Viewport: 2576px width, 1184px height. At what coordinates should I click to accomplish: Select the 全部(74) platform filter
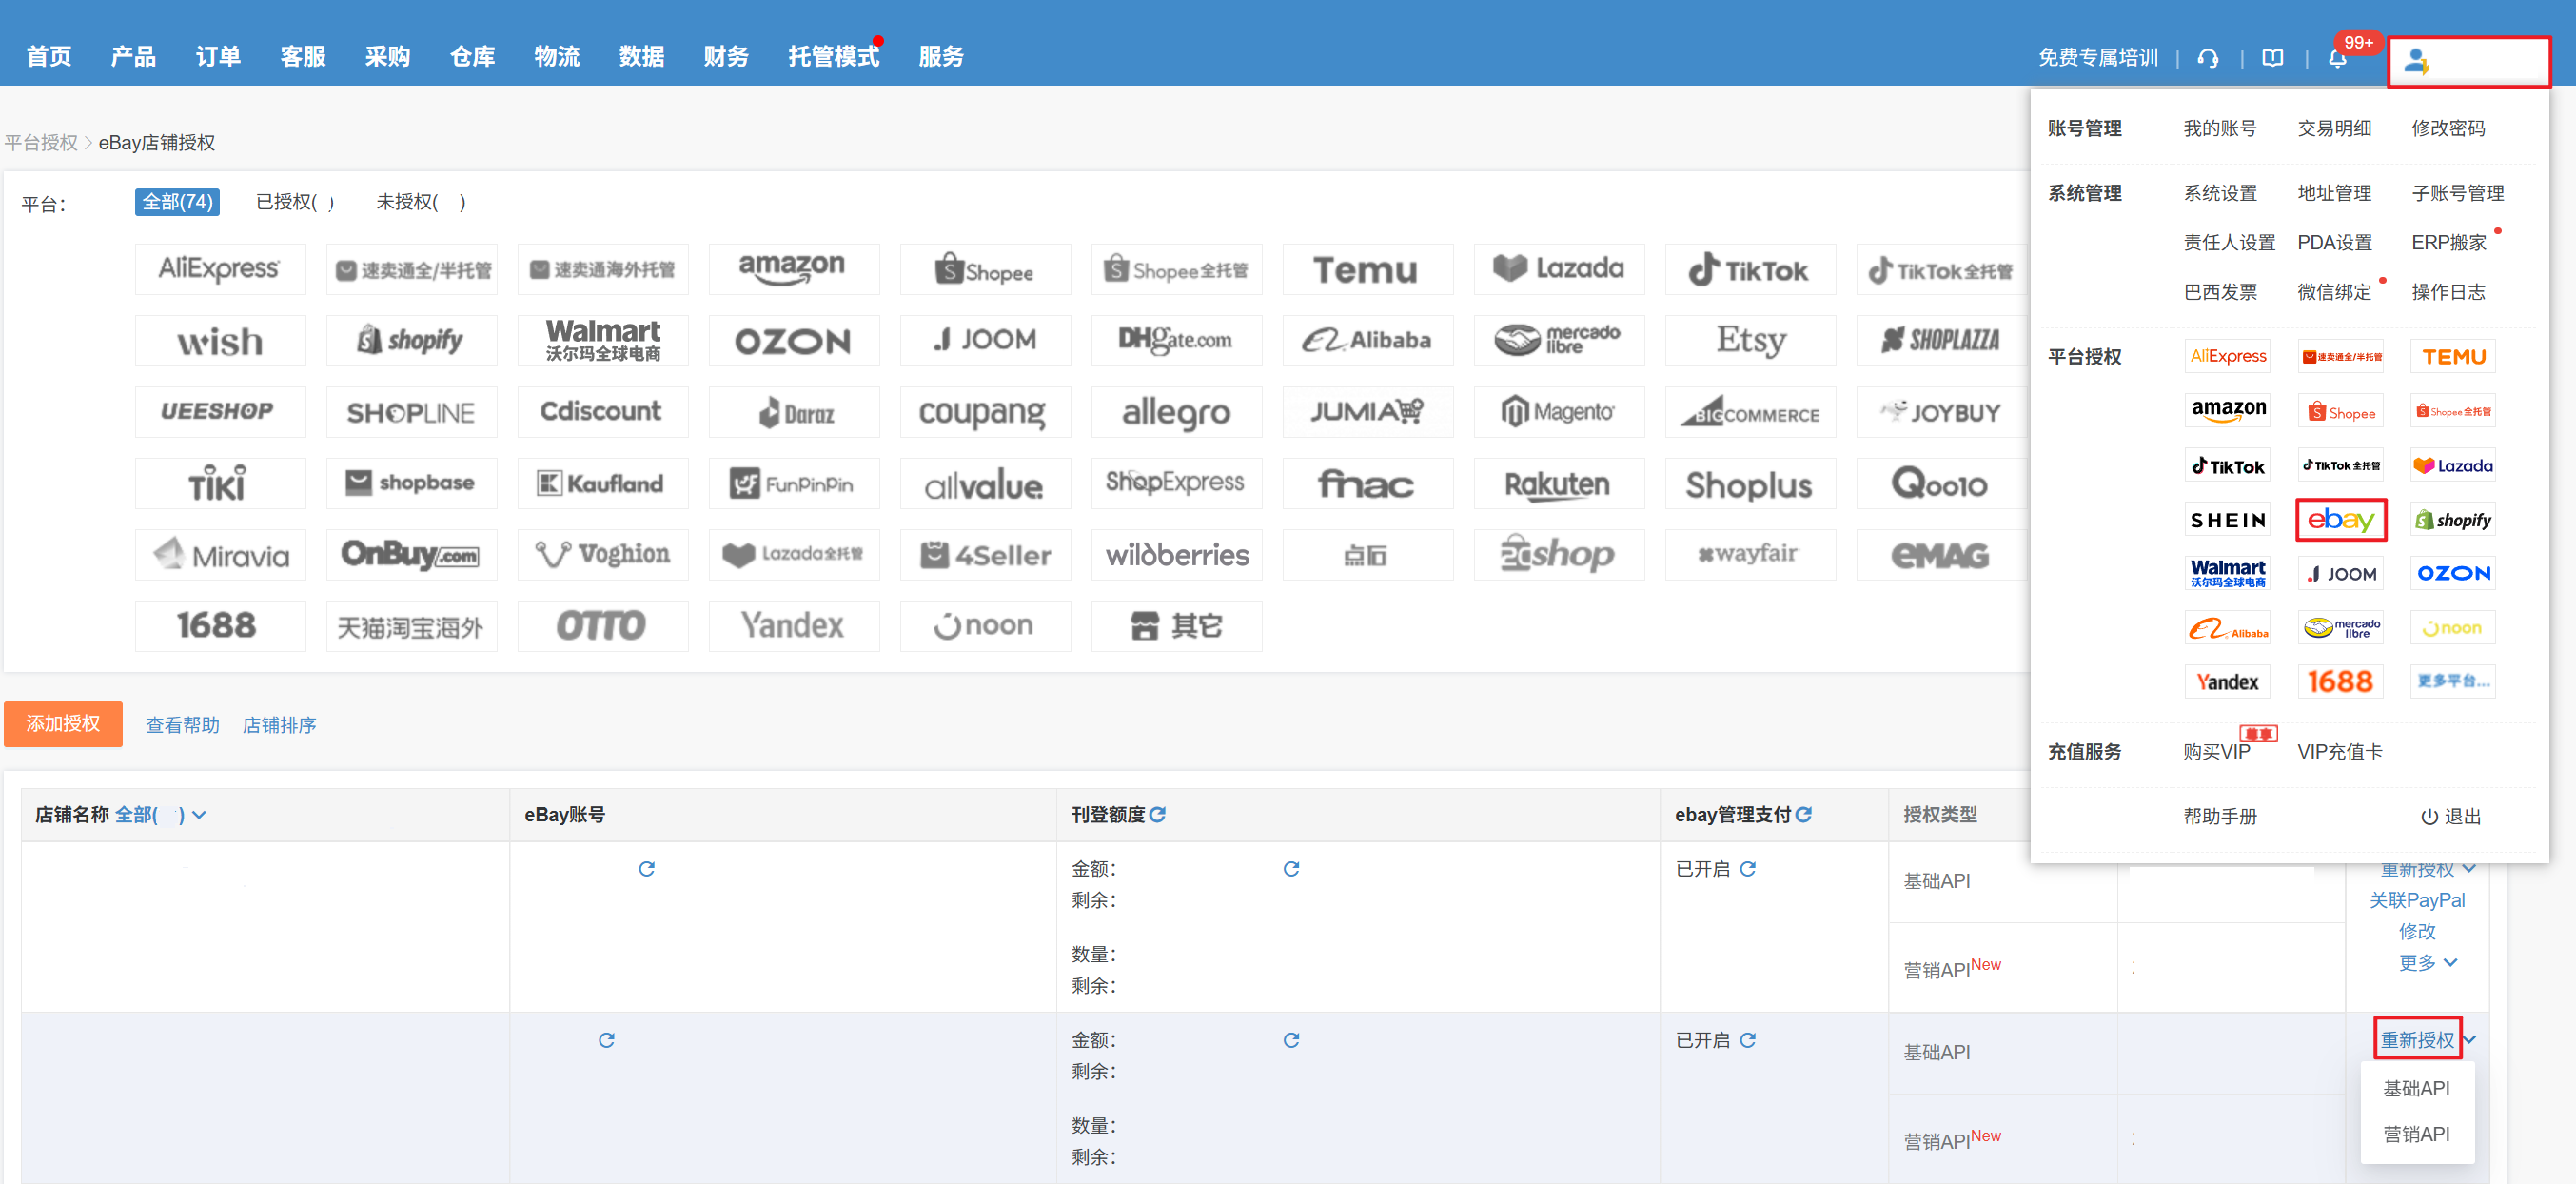point(177,202)
